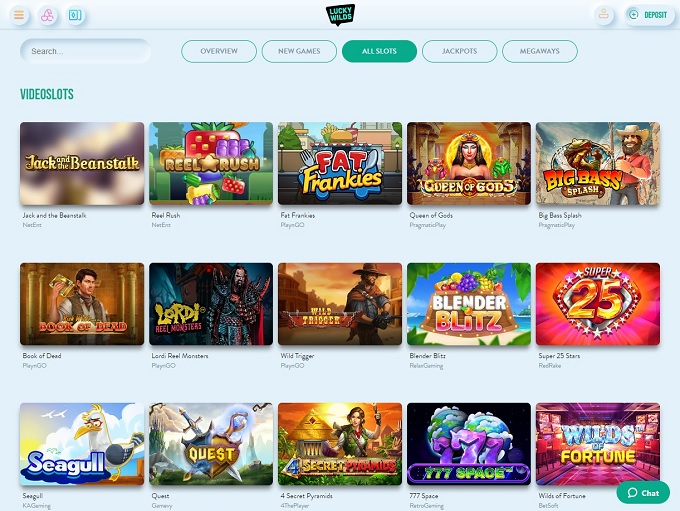680x511 pixels.
Task: Click the Lucky Wilds logo
Action: click(340, 14)
